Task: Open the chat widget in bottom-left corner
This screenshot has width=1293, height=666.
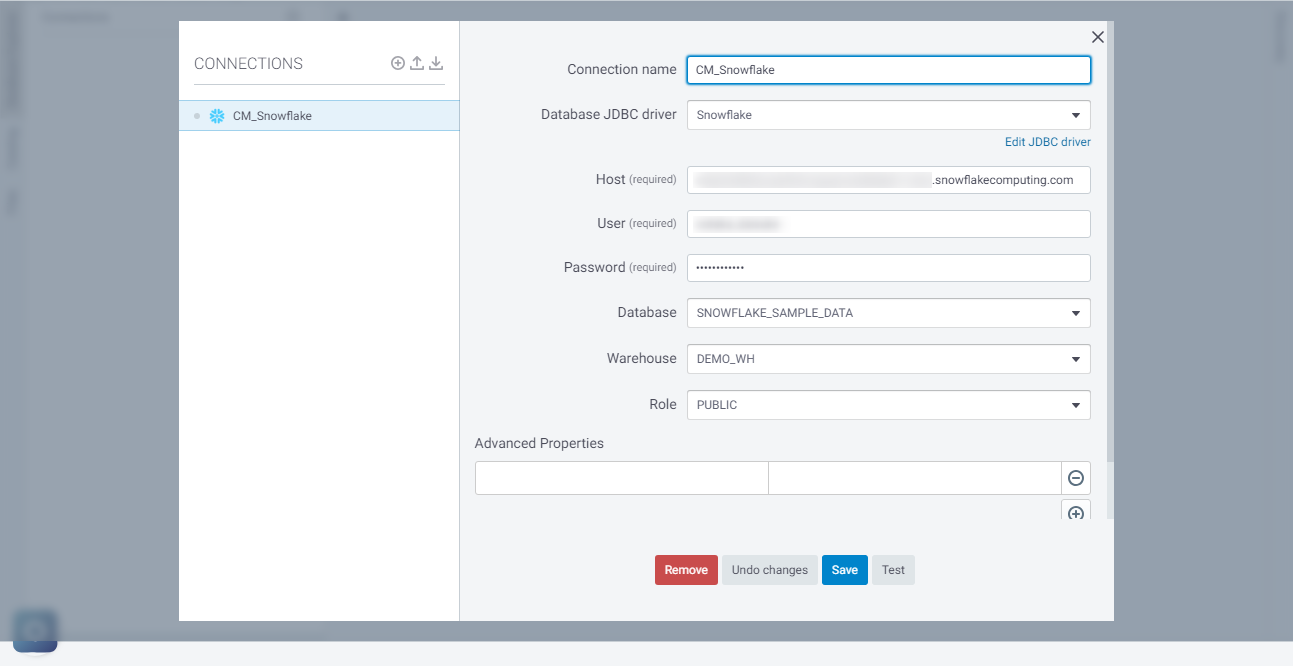Action: coord(35,631)
